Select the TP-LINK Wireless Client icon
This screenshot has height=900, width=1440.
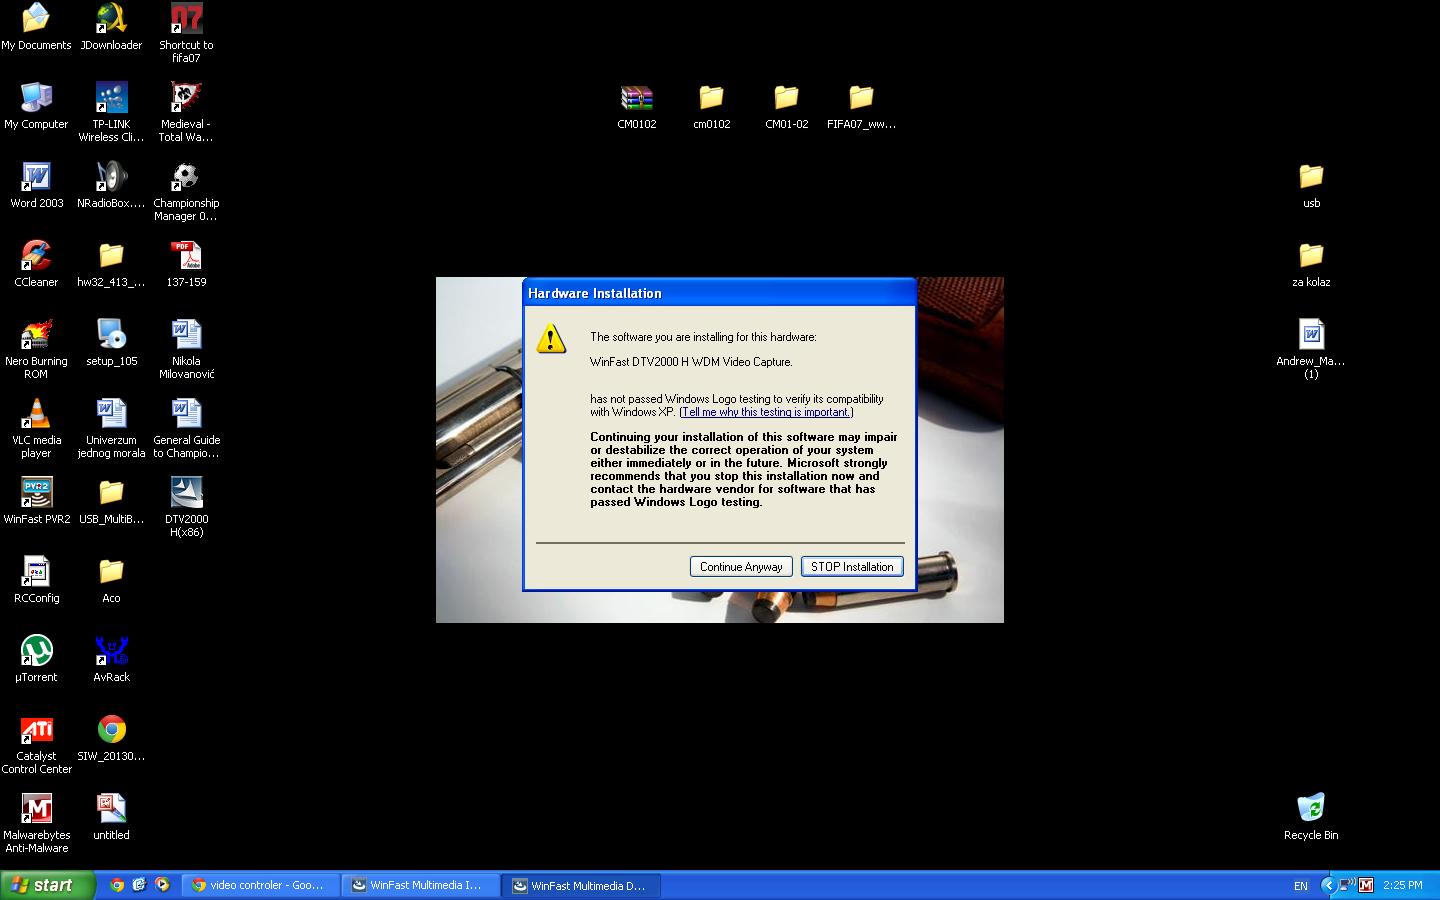(x=111, y=112)
